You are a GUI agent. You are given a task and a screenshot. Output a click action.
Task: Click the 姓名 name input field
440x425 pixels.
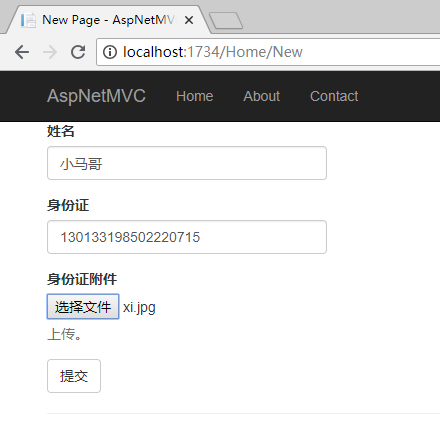187,163
